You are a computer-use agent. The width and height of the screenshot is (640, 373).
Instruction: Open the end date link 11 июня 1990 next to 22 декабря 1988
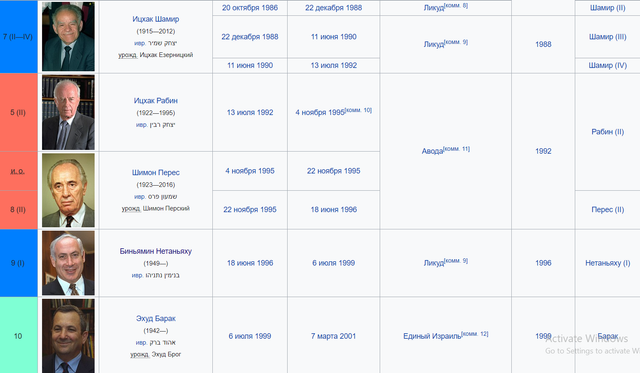(333, 37)
